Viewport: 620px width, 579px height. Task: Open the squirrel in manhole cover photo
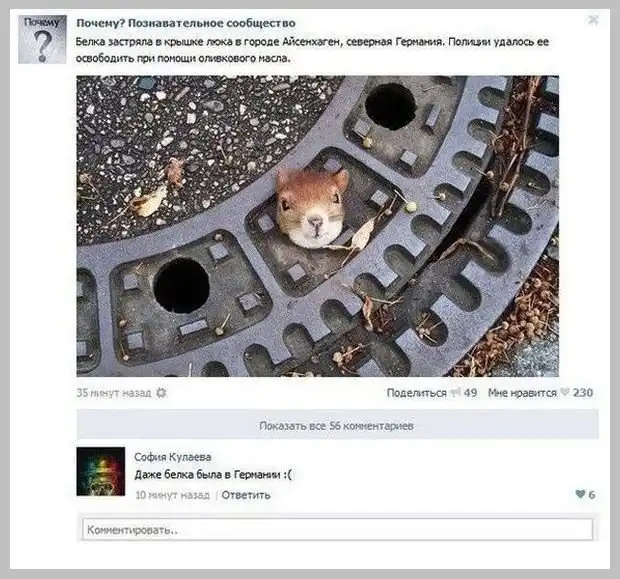click(318, 226)
